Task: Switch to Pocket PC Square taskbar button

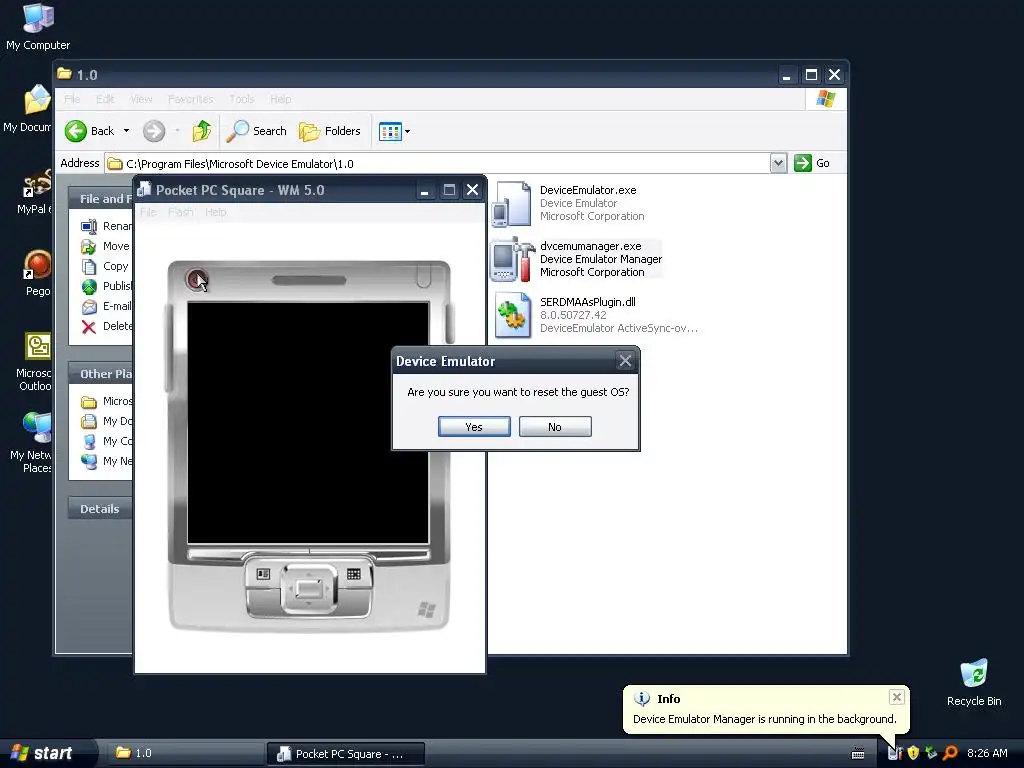Action: tap(346, 753)
